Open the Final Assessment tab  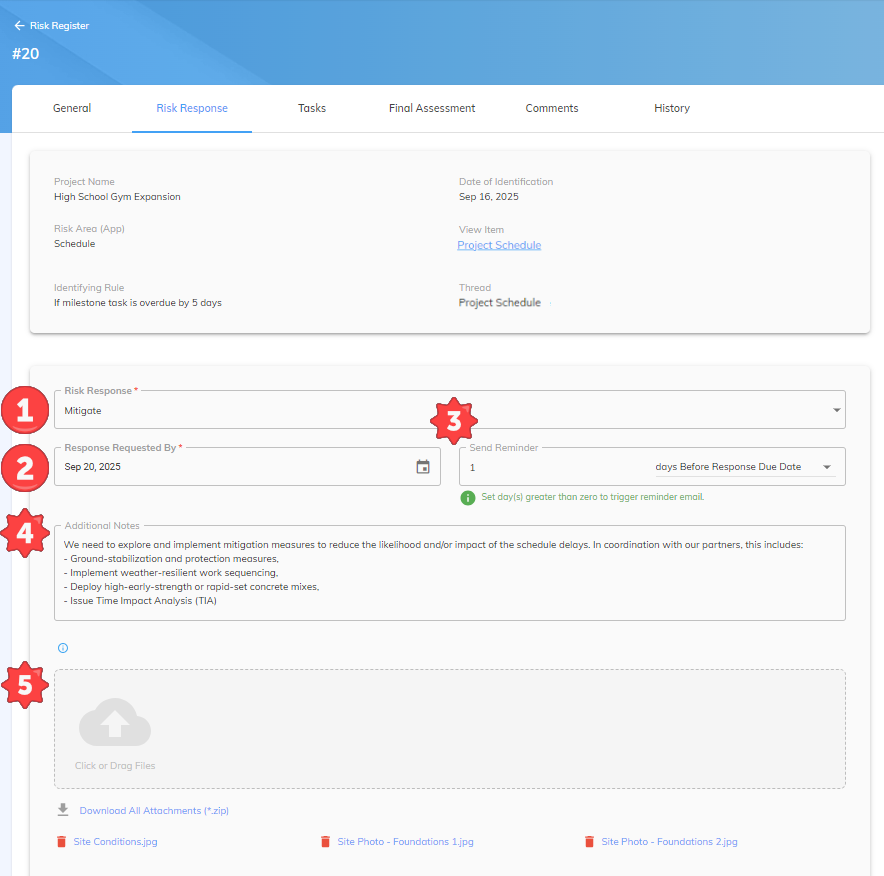(x=432, y=108)
